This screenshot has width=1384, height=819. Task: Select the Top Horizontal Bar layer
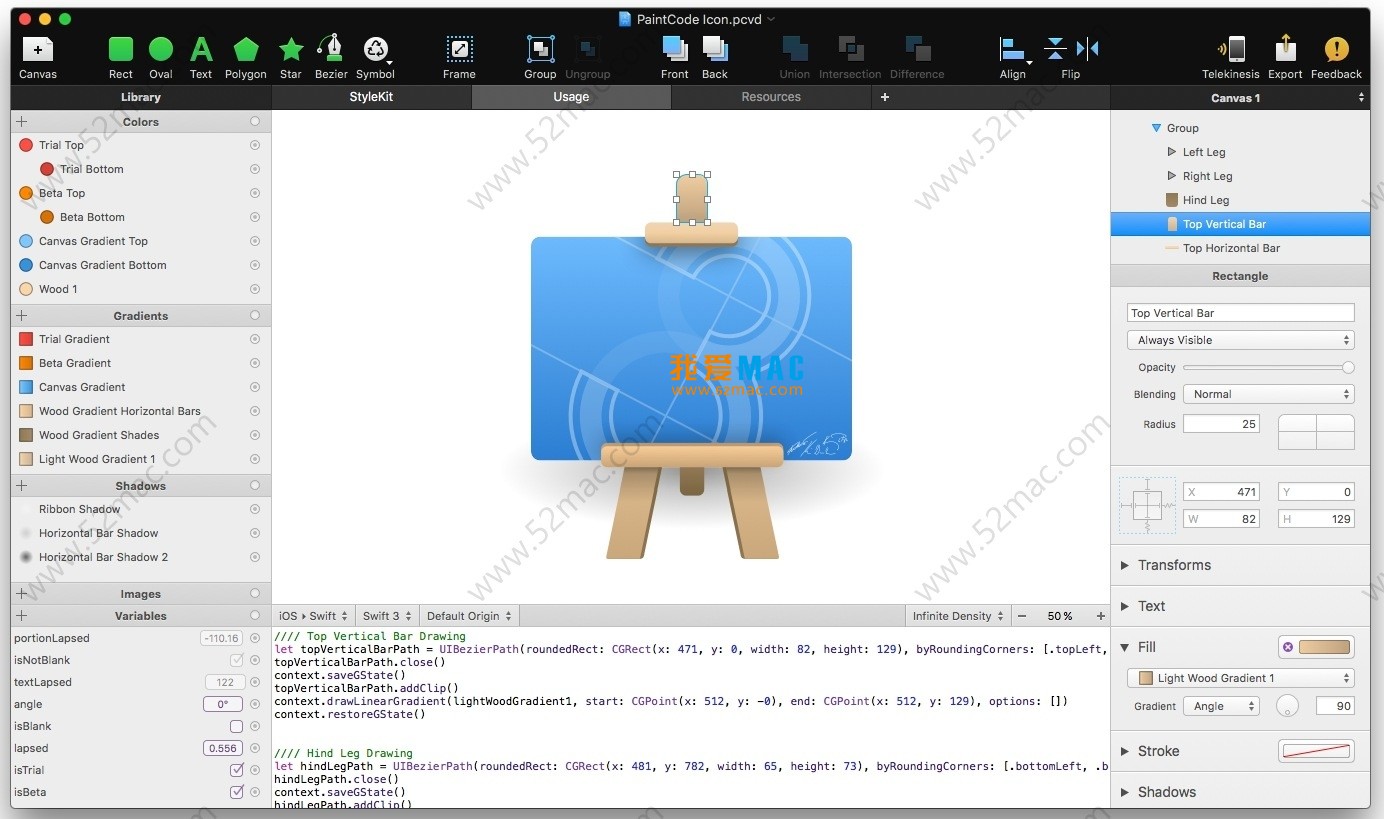[1240, 248]
